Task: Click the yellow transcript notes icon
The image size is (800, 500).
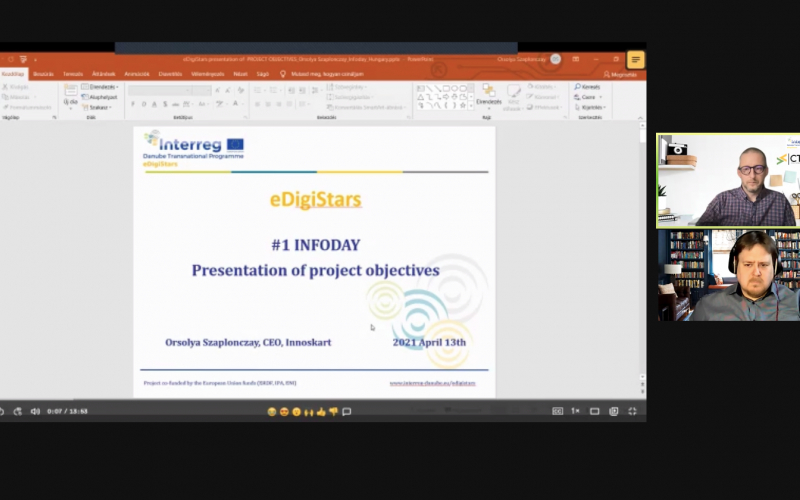Action: pyautogui.click(x=636, y=60)
